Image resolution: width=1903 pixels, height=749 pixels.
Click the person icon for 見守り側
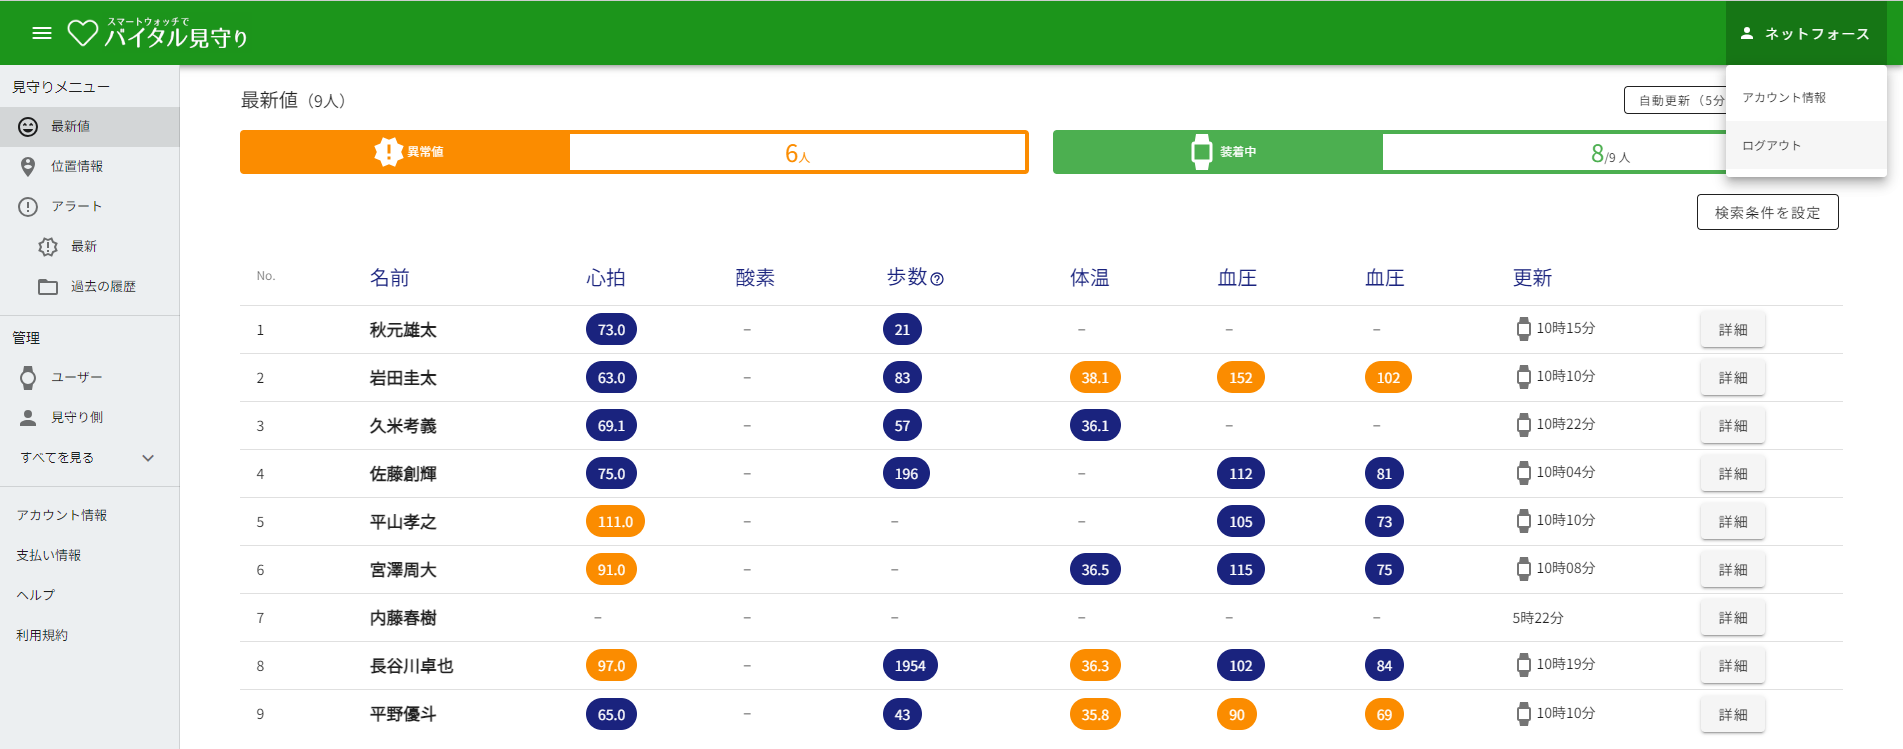pos(28,417)
